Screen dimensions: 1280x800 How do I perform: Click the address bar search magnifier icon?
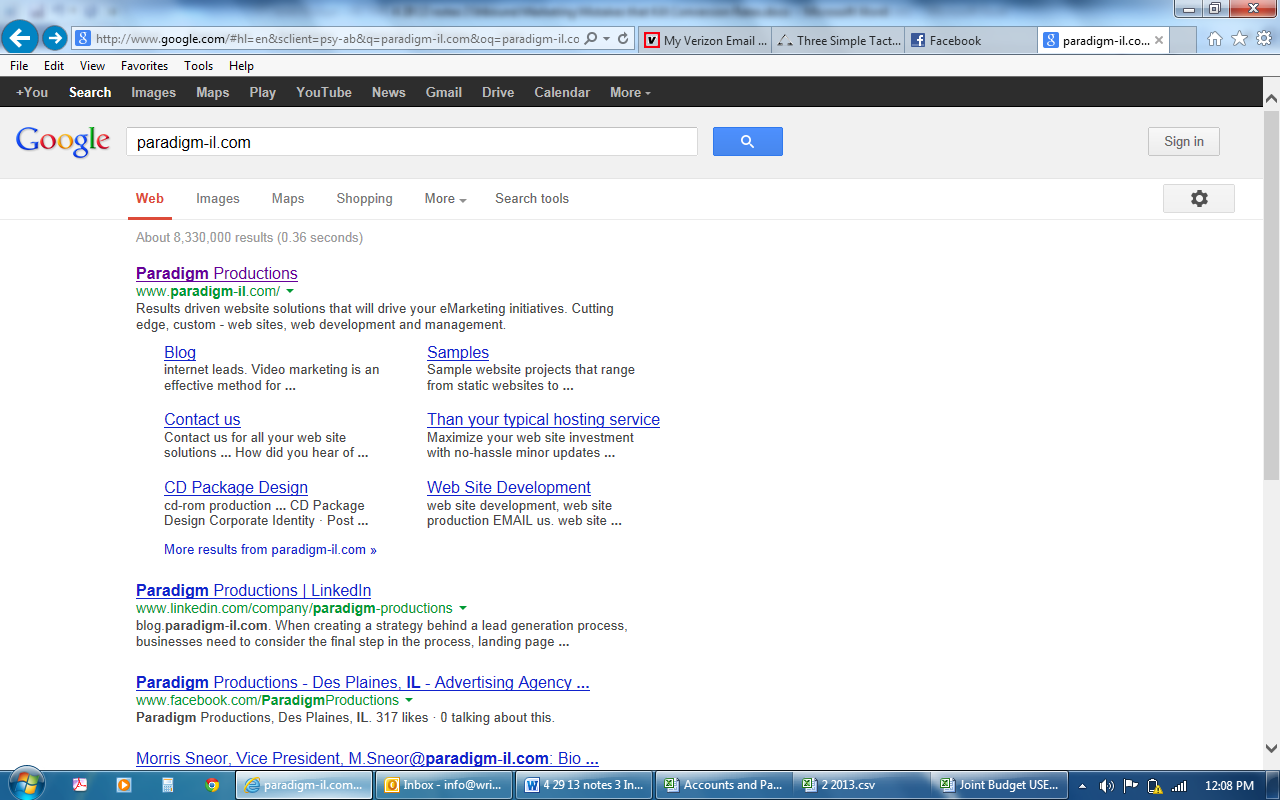pyautogui.click(x=591, y=39)
